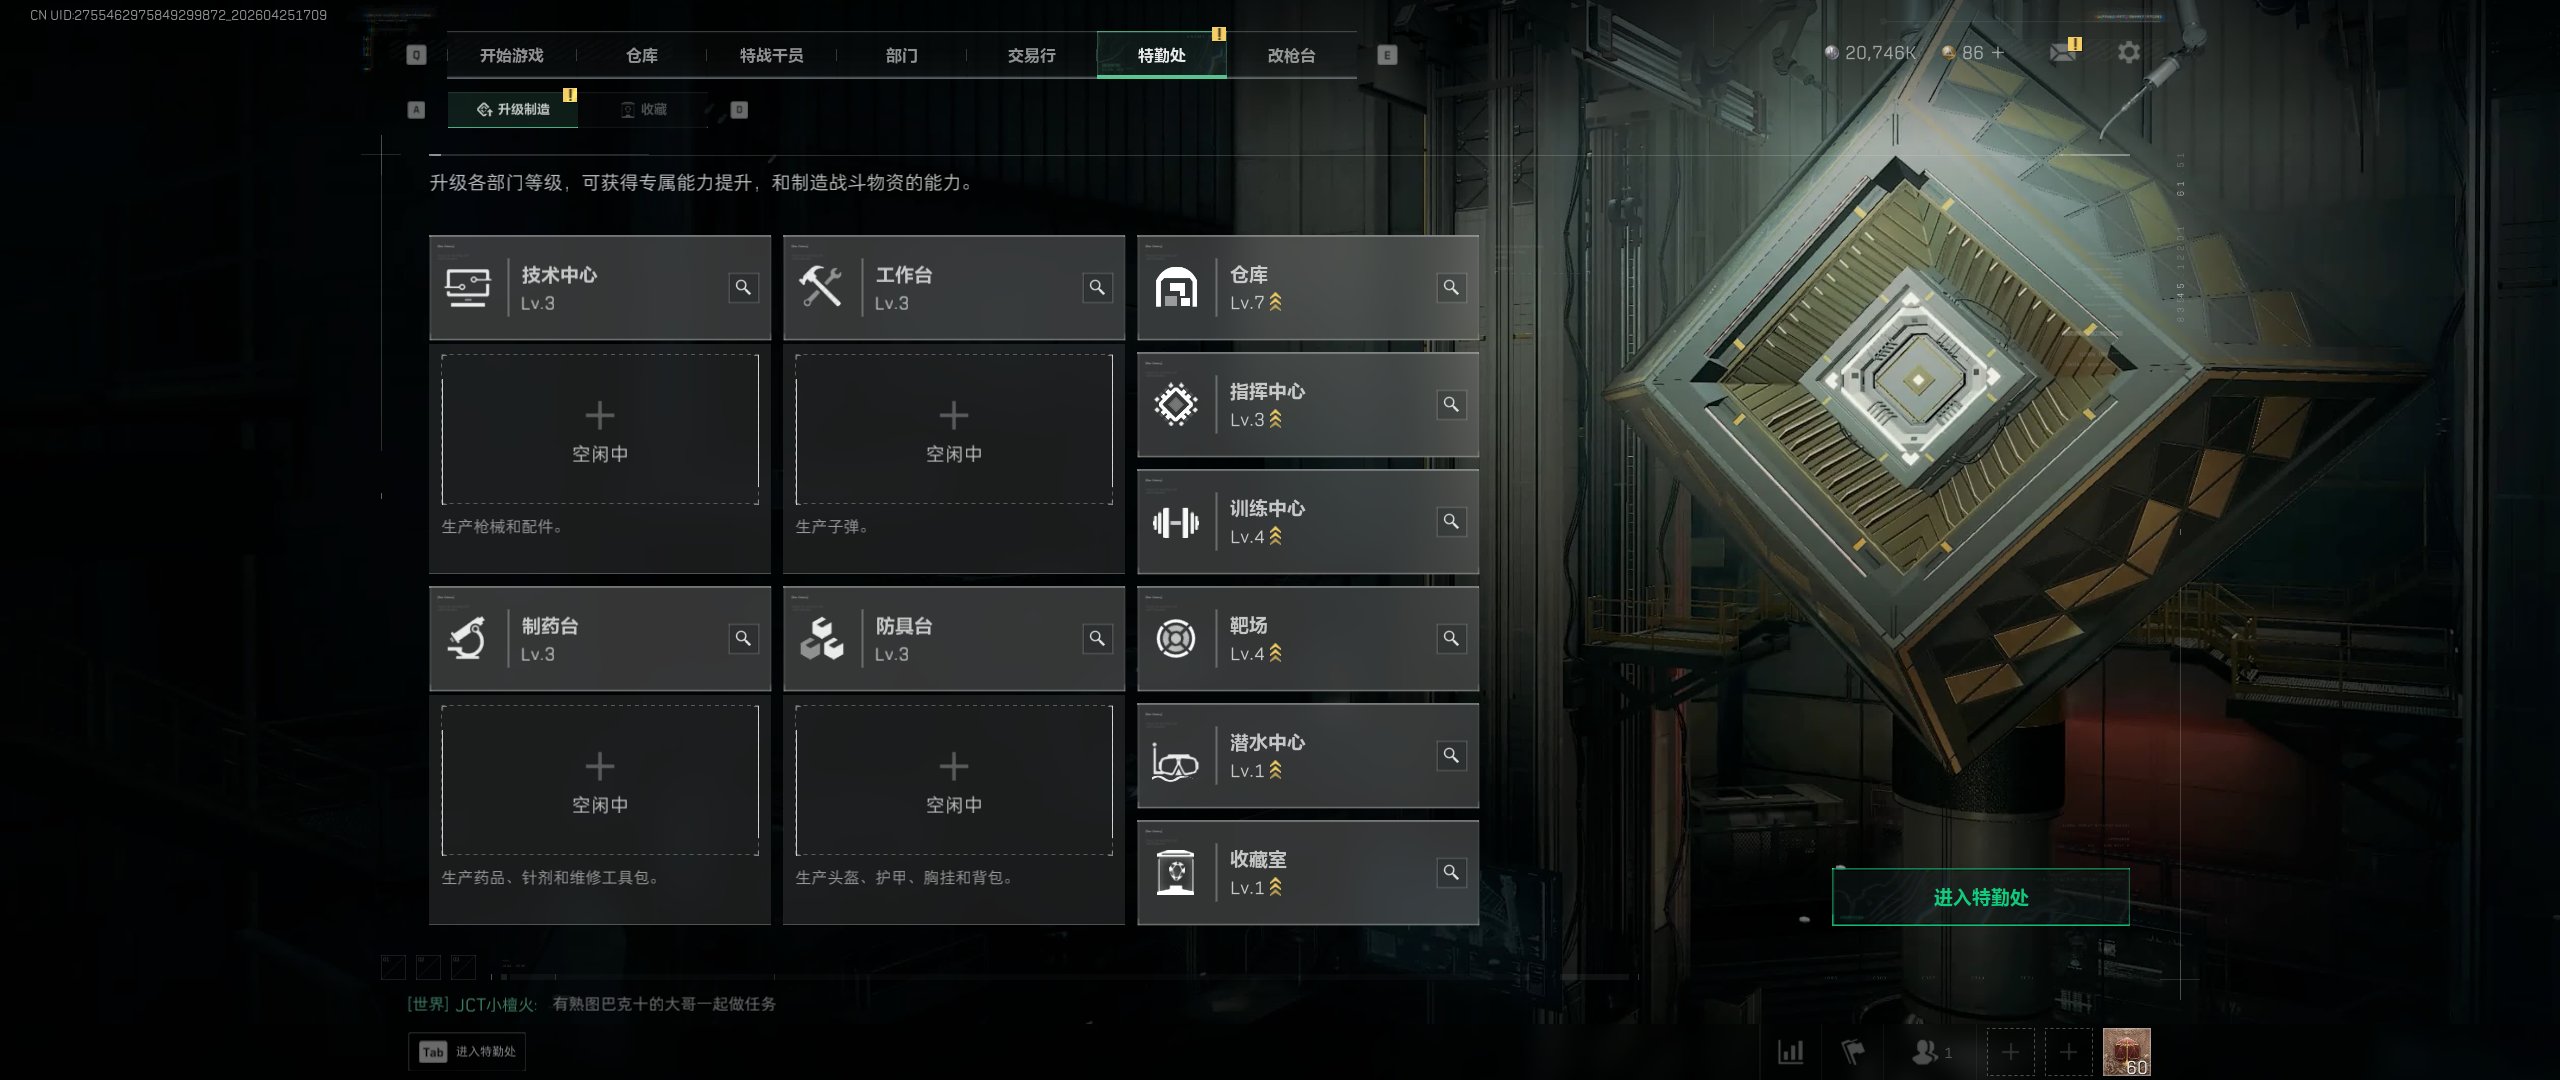Click the 进入特勤处 green button

pyautogui.click(x=1980, y=897)
